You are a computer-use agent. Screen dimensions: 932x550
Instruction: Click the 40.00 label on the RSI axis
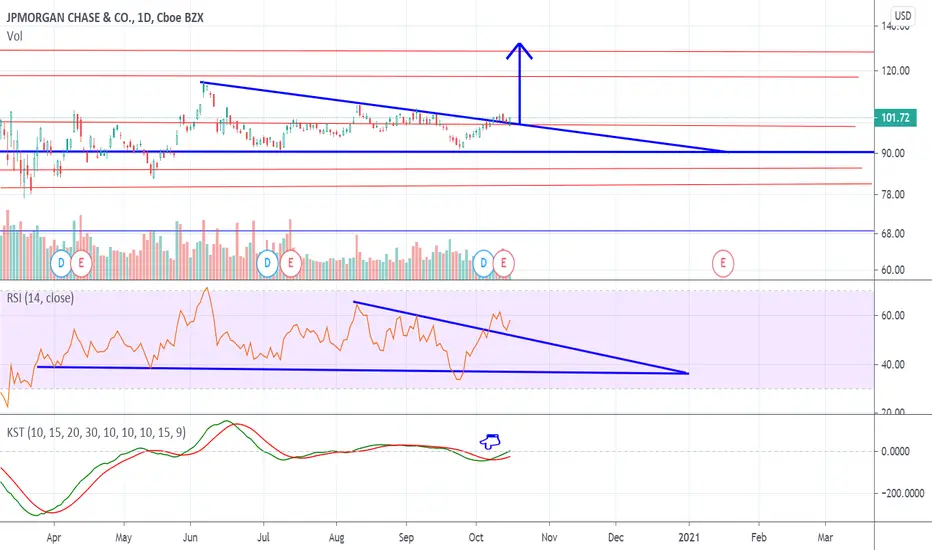(893, 364)
